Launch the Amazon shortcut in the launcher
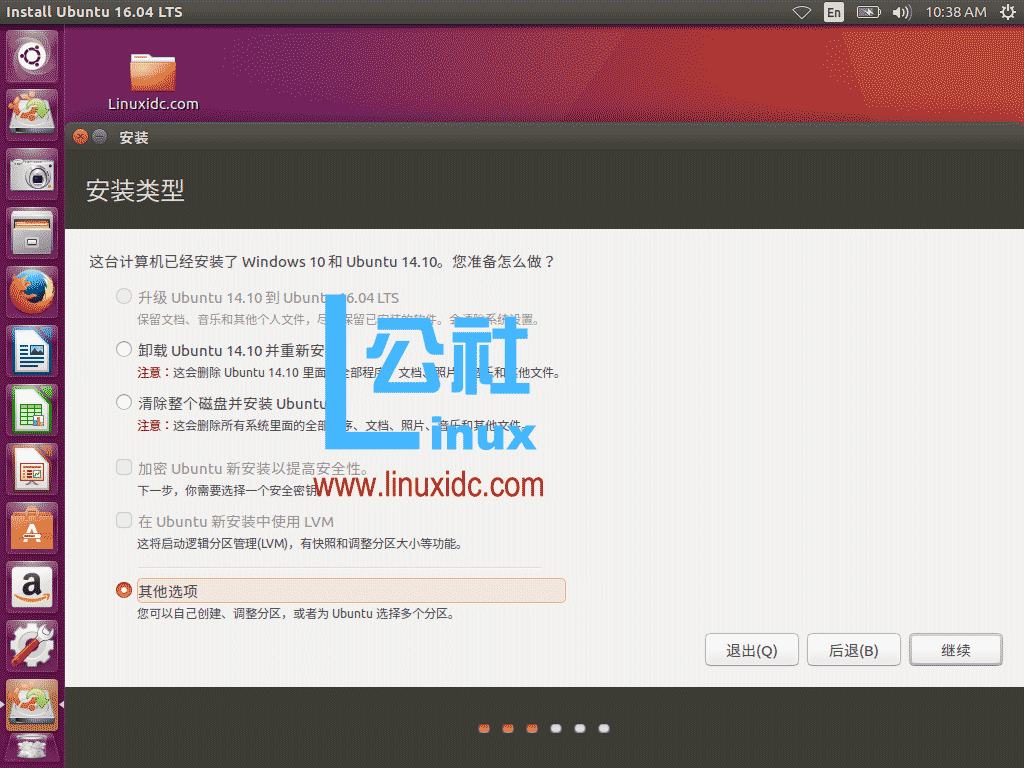The image size is (1024, 768). 31,587
